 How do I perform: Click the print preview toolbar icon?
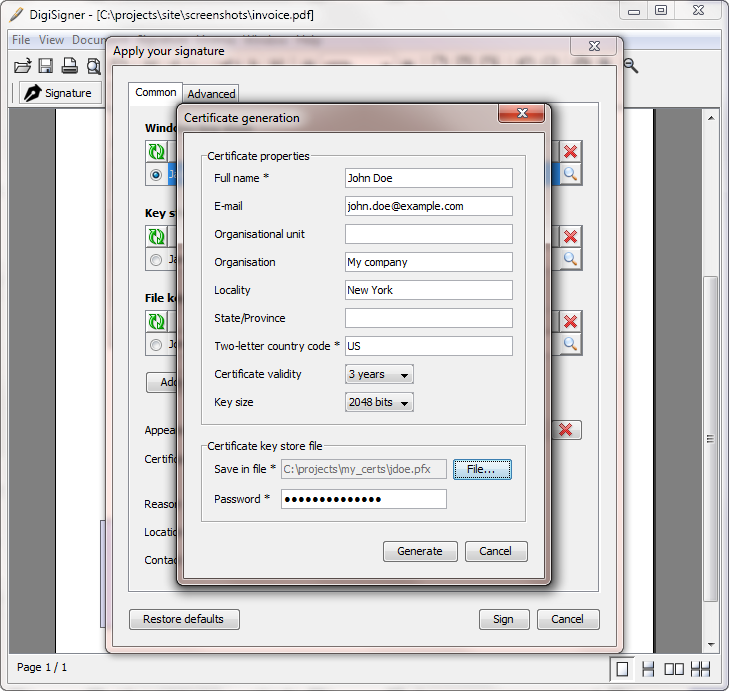click(94, 66)
